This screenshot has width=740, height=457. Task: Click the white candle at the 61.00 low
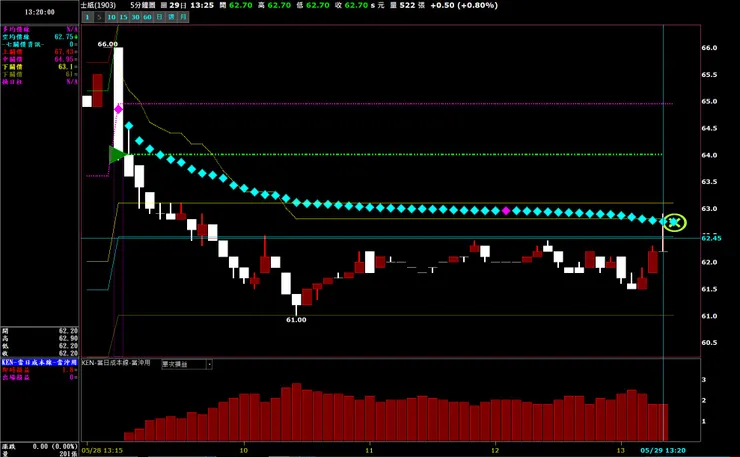pos(296,299)
